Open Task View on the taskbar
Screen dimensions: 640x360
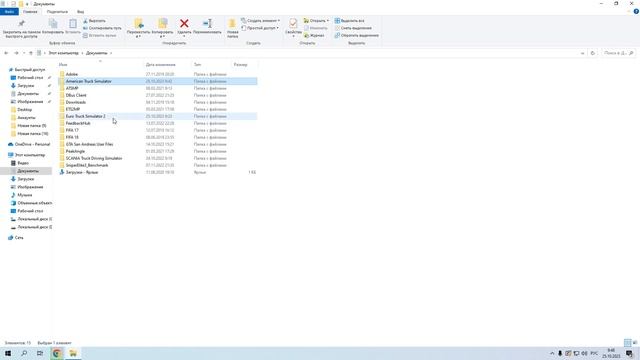pyautogui.click(x=40, y=353)
